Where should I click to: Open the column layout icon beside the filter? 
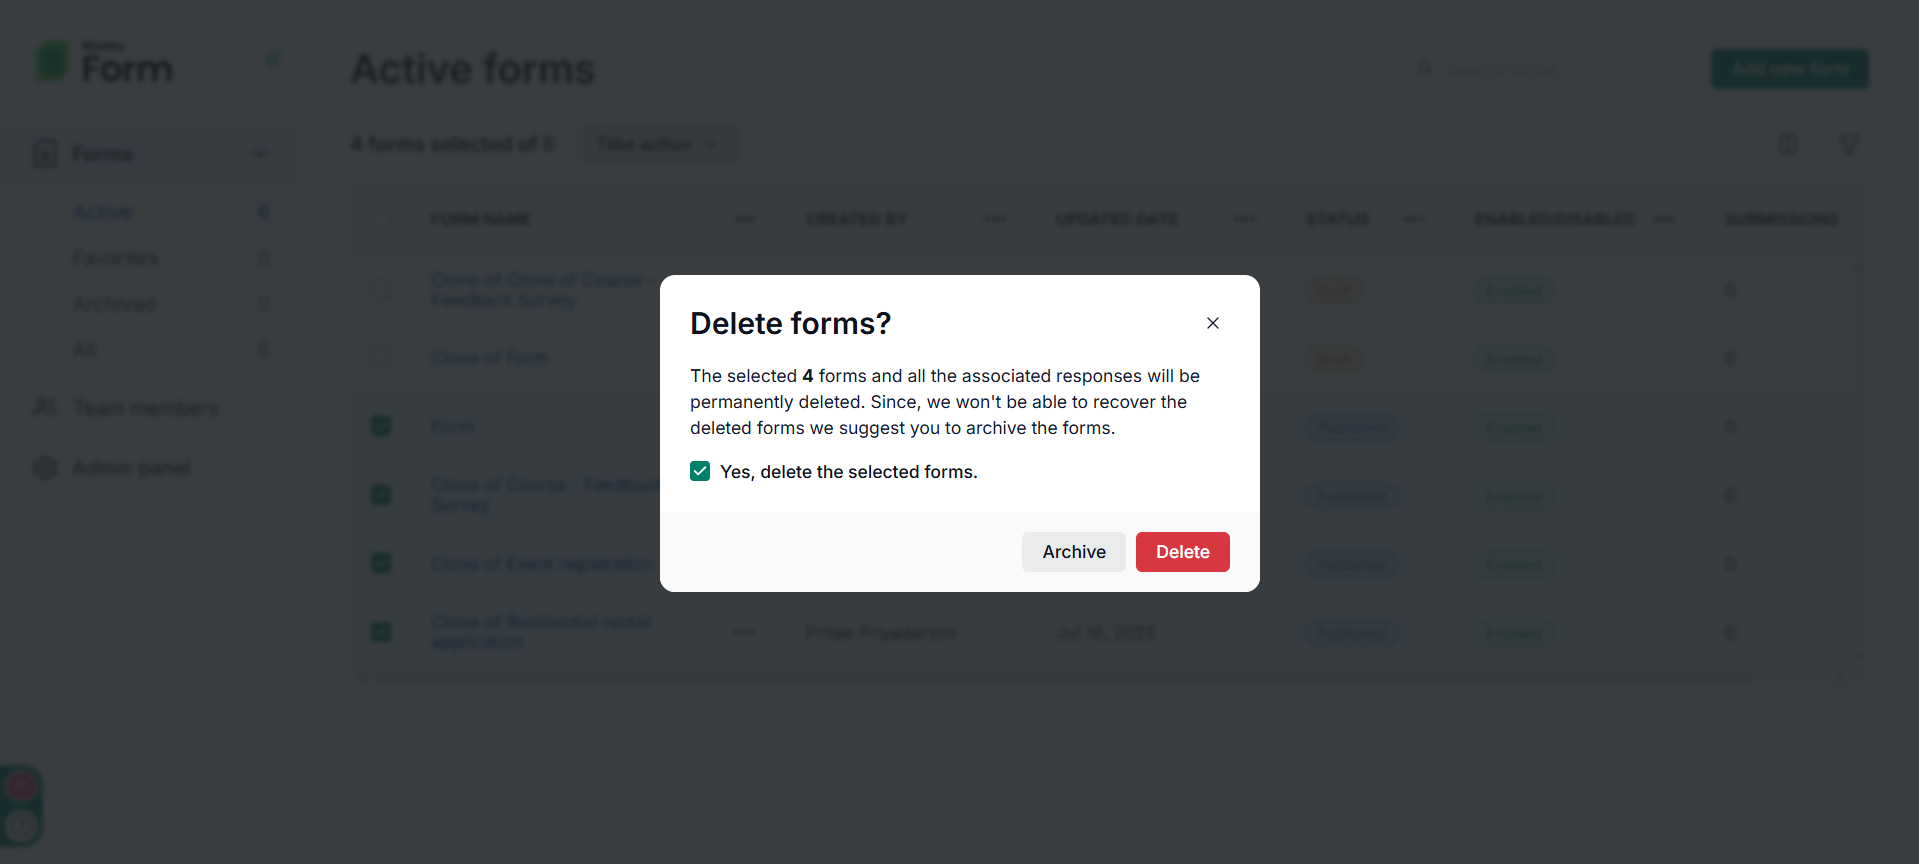(1788, 145)
